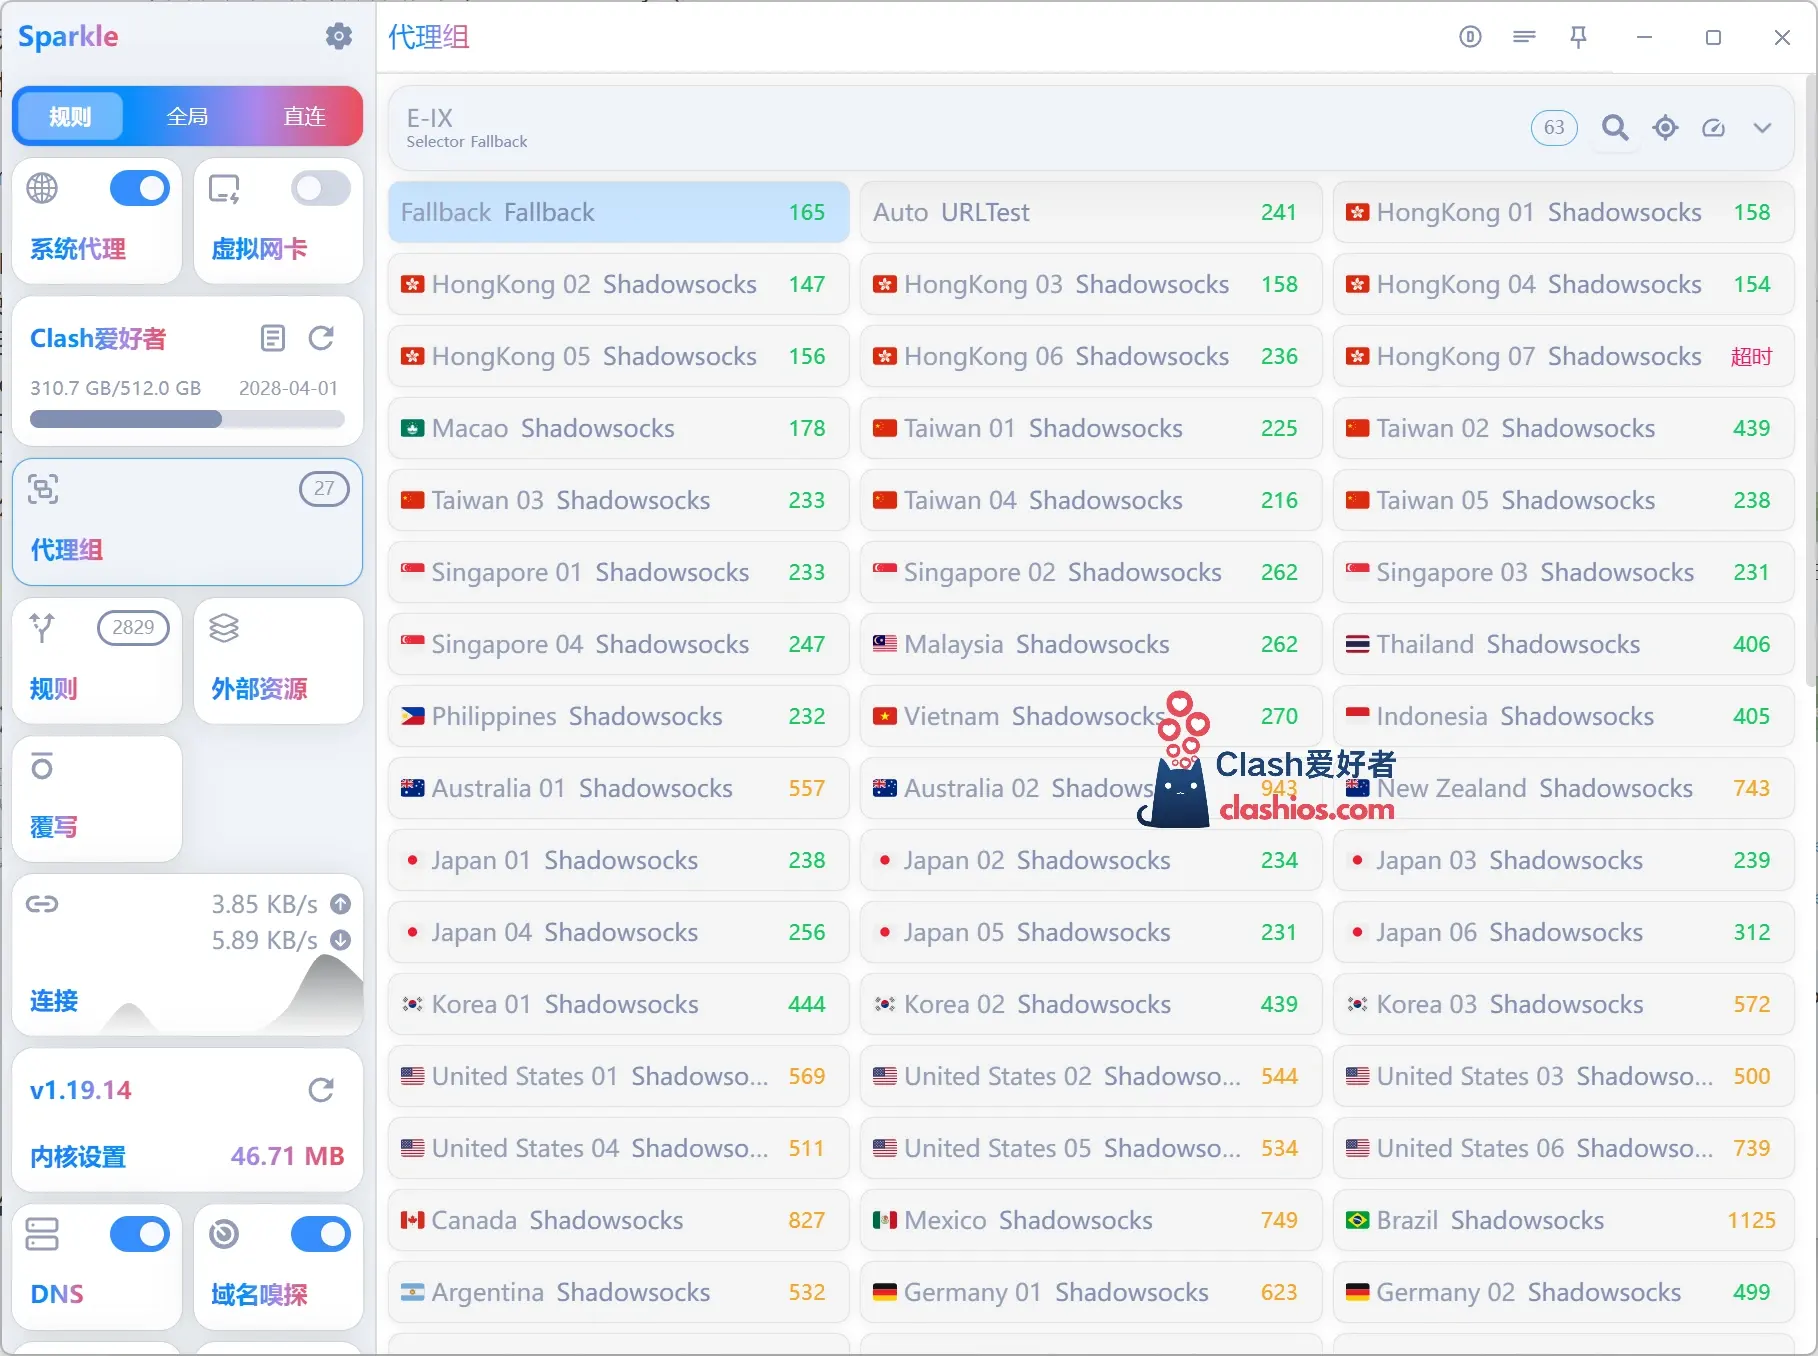Open the Clash爱好者 profile document icon
The image size is (1818, 1356).
click(272, 339)
